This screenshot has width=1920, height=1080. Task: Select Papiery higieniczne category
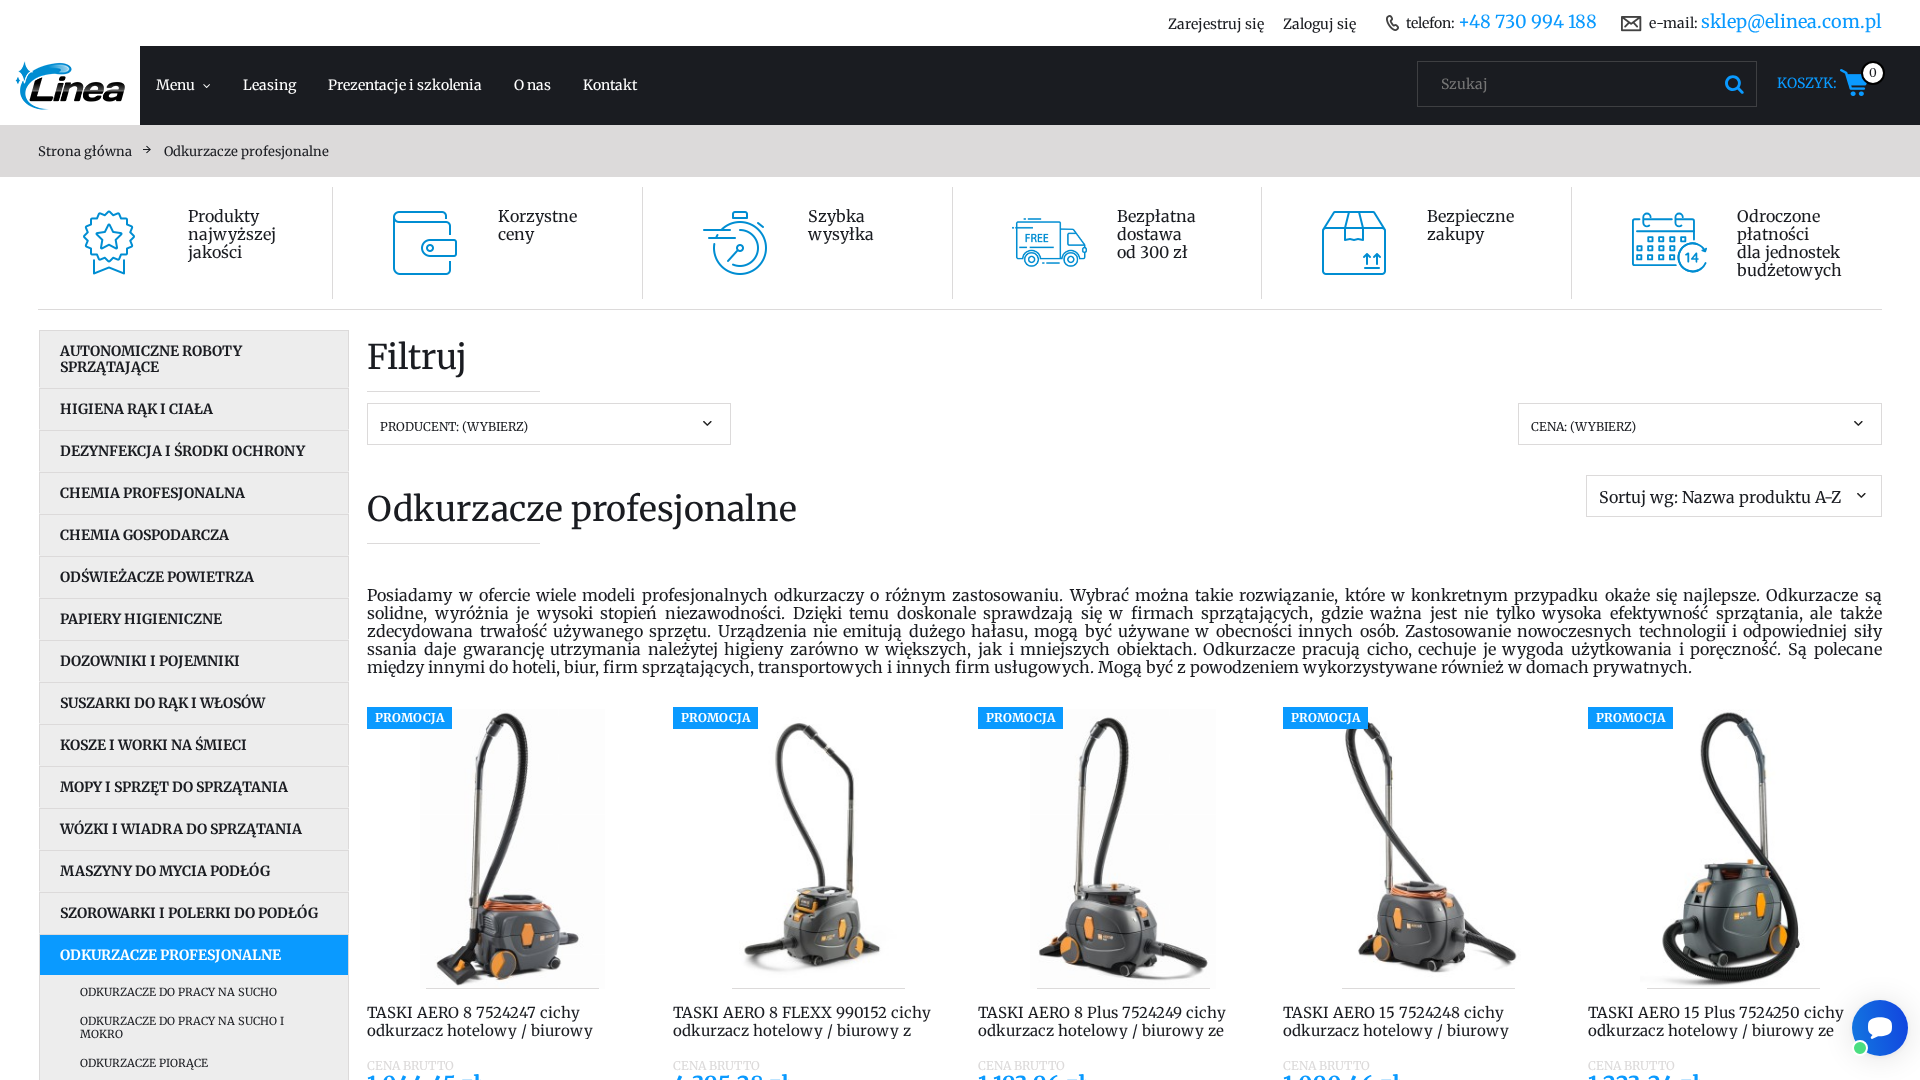click(x=194, y=619)
